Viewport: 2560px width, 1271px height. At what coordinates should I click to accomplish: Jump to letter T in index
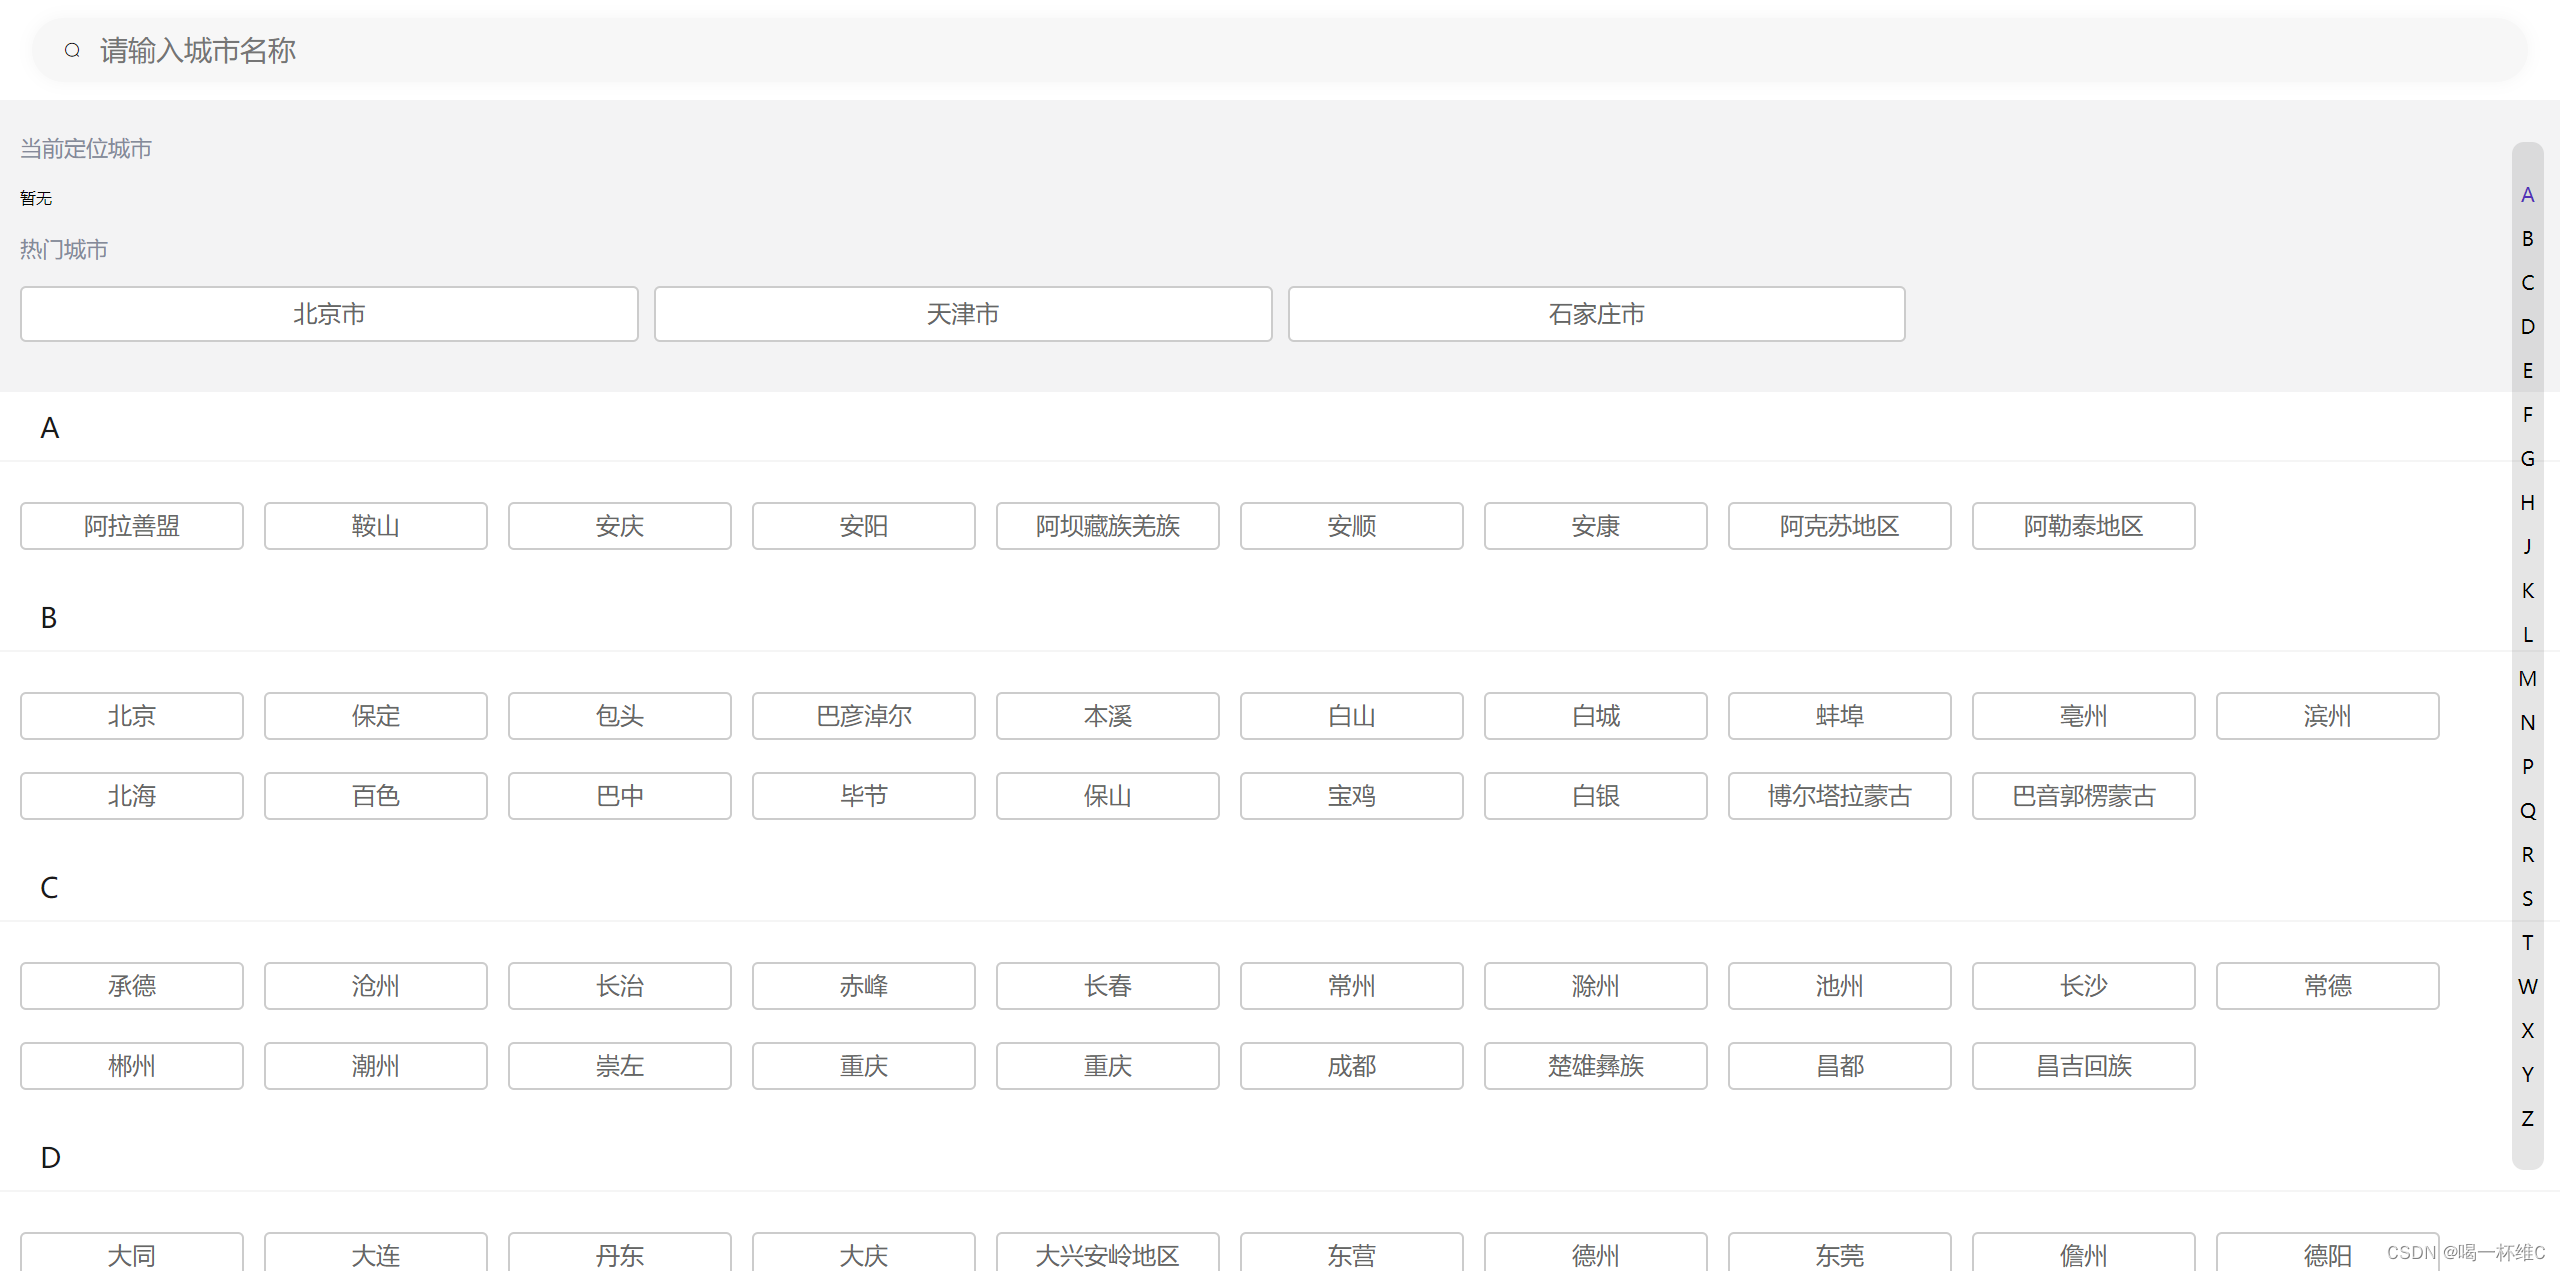2527,943
